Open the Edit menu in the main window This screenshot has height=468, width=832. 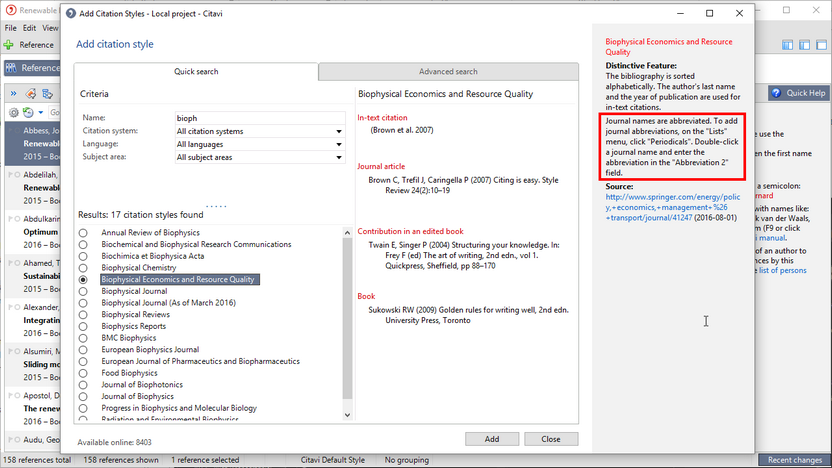pyautogui.click(x=29, y=28)
